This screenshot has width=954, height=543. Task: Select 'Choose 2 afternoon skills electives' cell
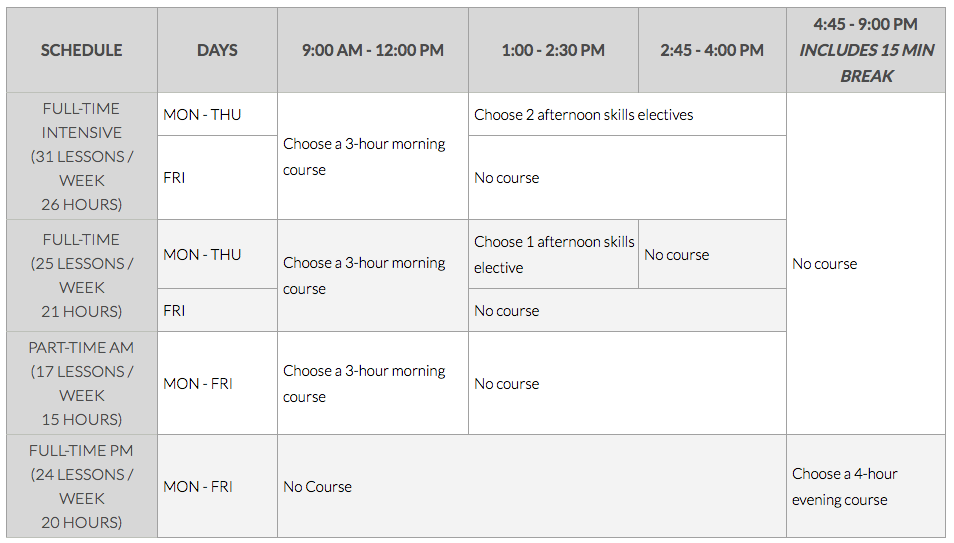click(x=627, y=114)
